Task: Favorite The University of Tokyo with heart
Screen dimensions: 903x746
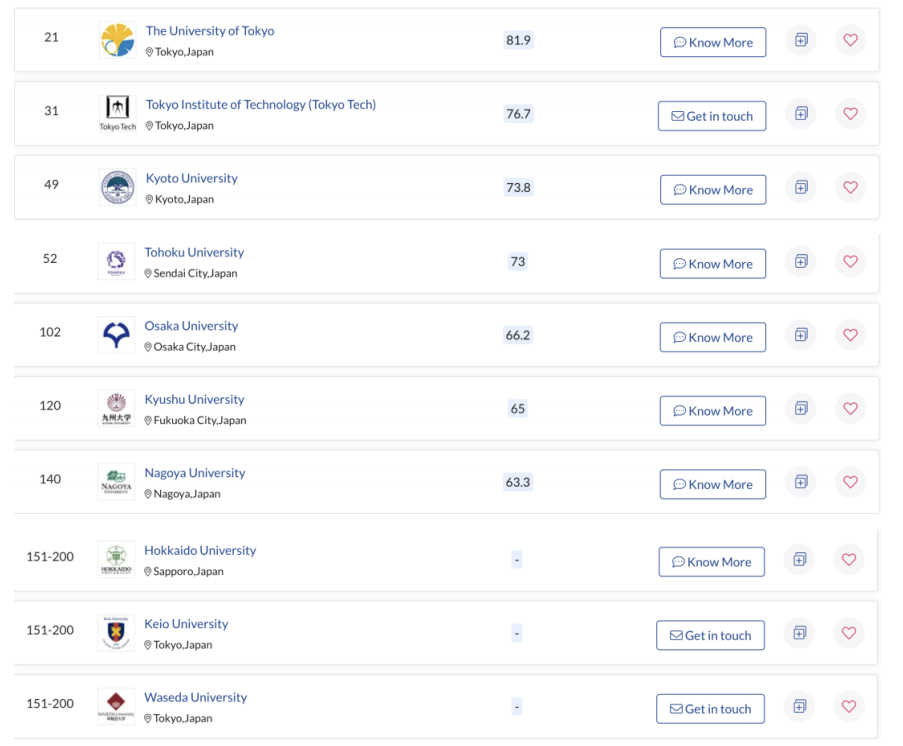Action: click(851, 40)
